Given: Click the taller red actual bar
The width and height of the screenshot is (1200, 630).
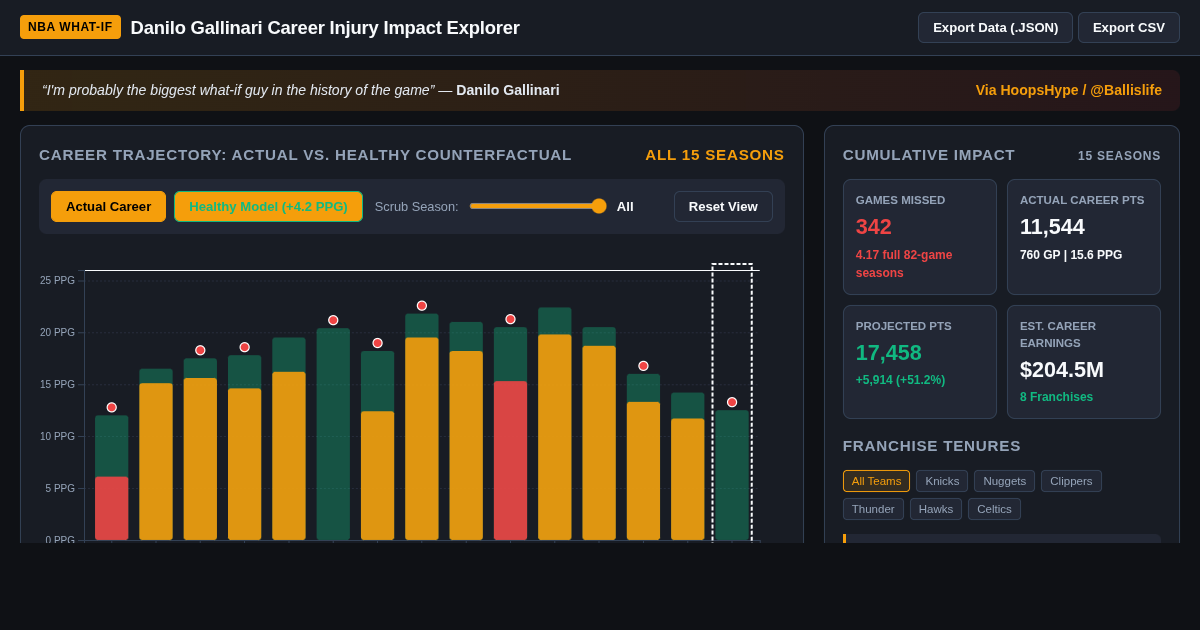Looking at the screenshot, I should pyautogui.click(x=510, y=461).
